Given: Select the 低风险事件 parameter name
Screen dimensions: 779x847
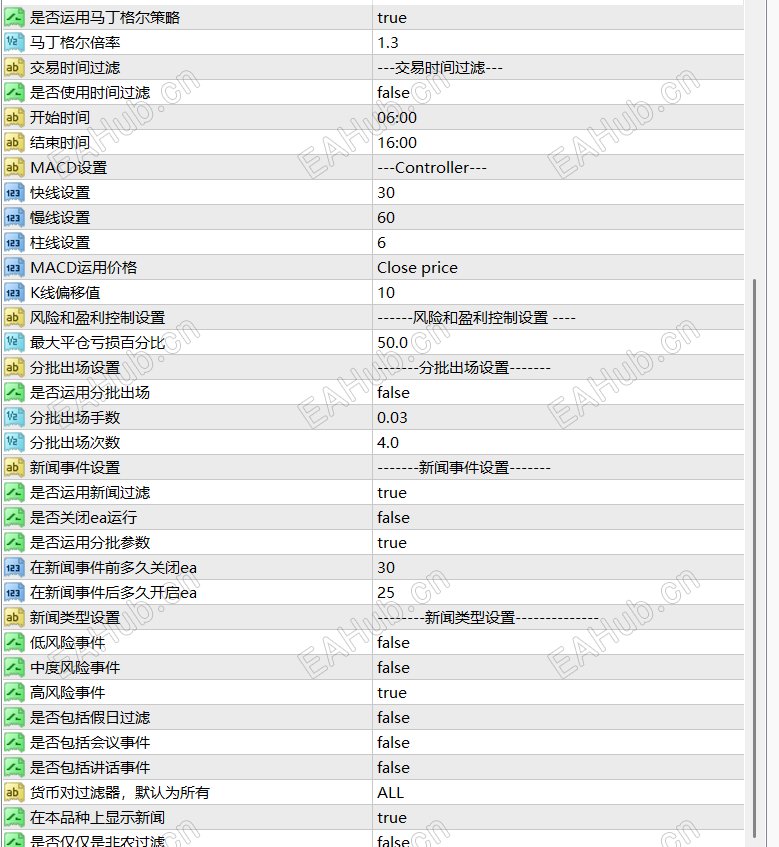Looking at the screenshot, I should pos(68,642).
